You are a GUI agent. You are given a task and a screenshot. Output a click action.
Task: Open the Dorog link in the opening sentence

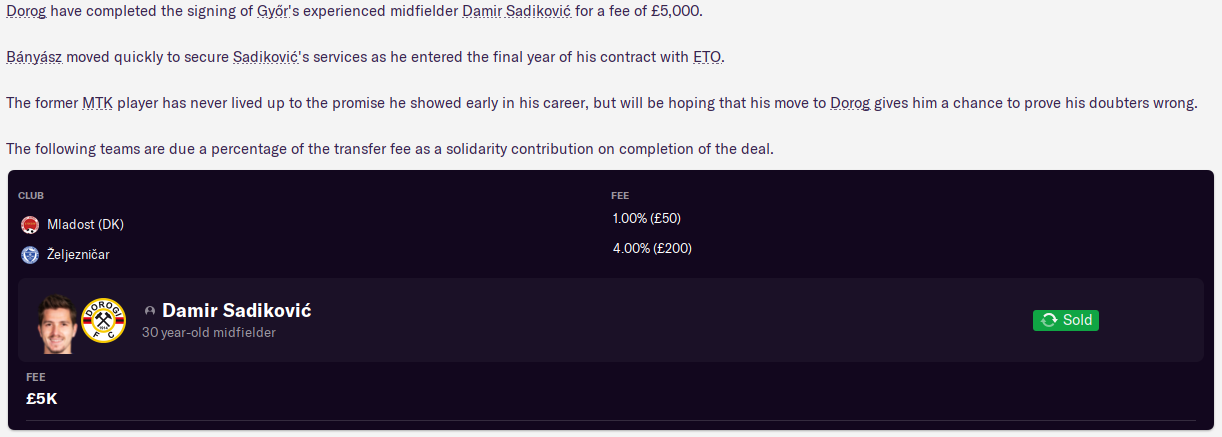point(26,10)
